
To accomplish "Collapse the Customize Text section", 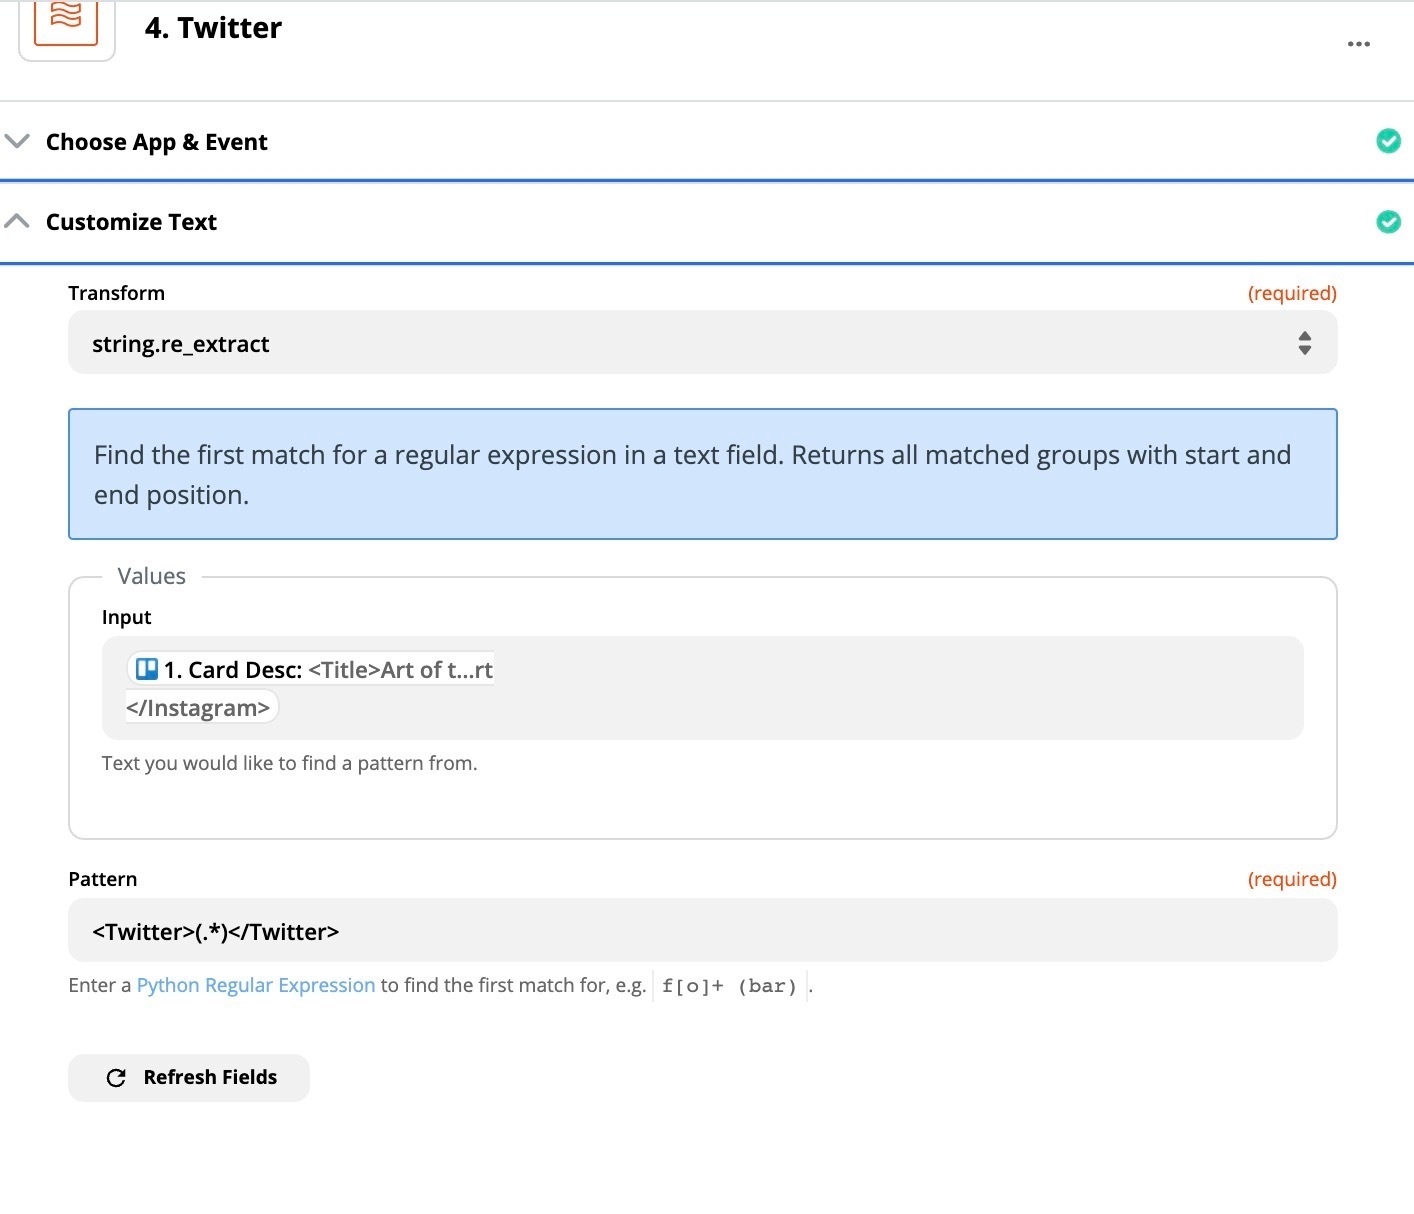I will (x=17, y=221).
